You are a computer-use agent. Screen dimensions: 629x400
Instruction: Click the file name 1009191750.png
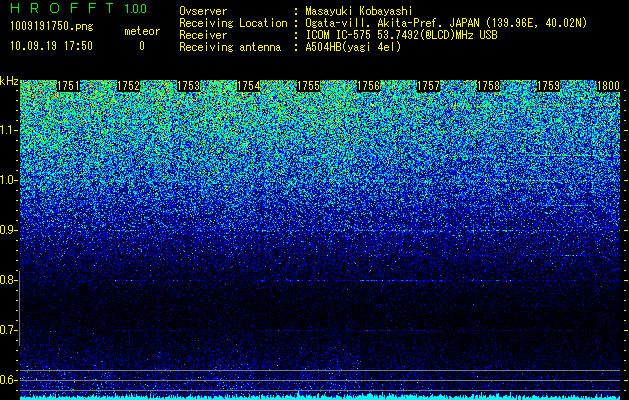(x=52, y=27)
